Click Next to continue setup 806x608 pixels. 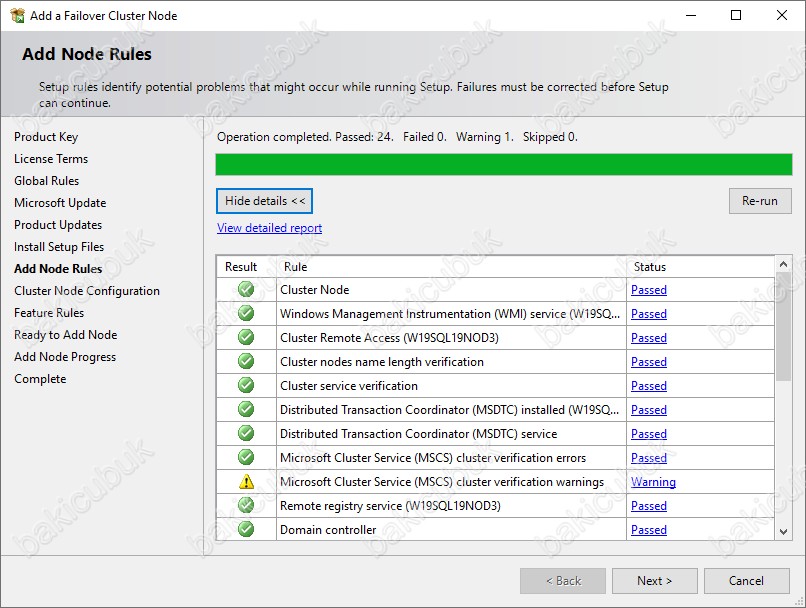coord(654,581)
